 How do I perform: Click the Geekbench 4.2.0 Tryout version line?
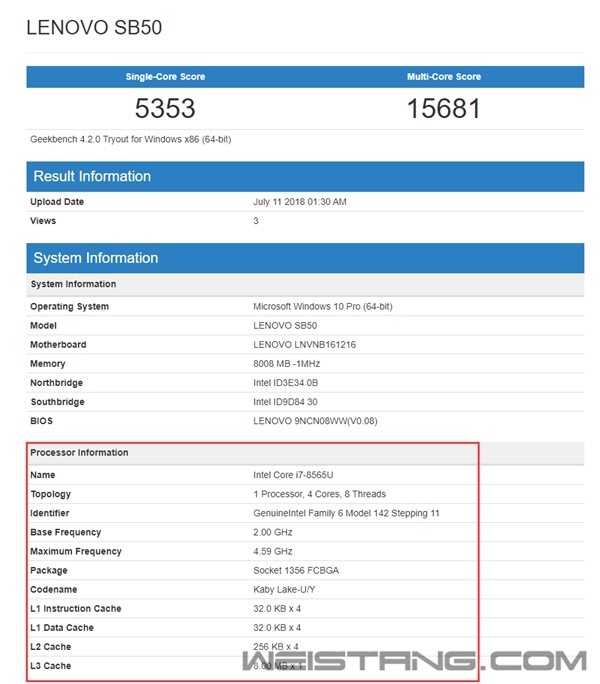(x=130, y=139)
